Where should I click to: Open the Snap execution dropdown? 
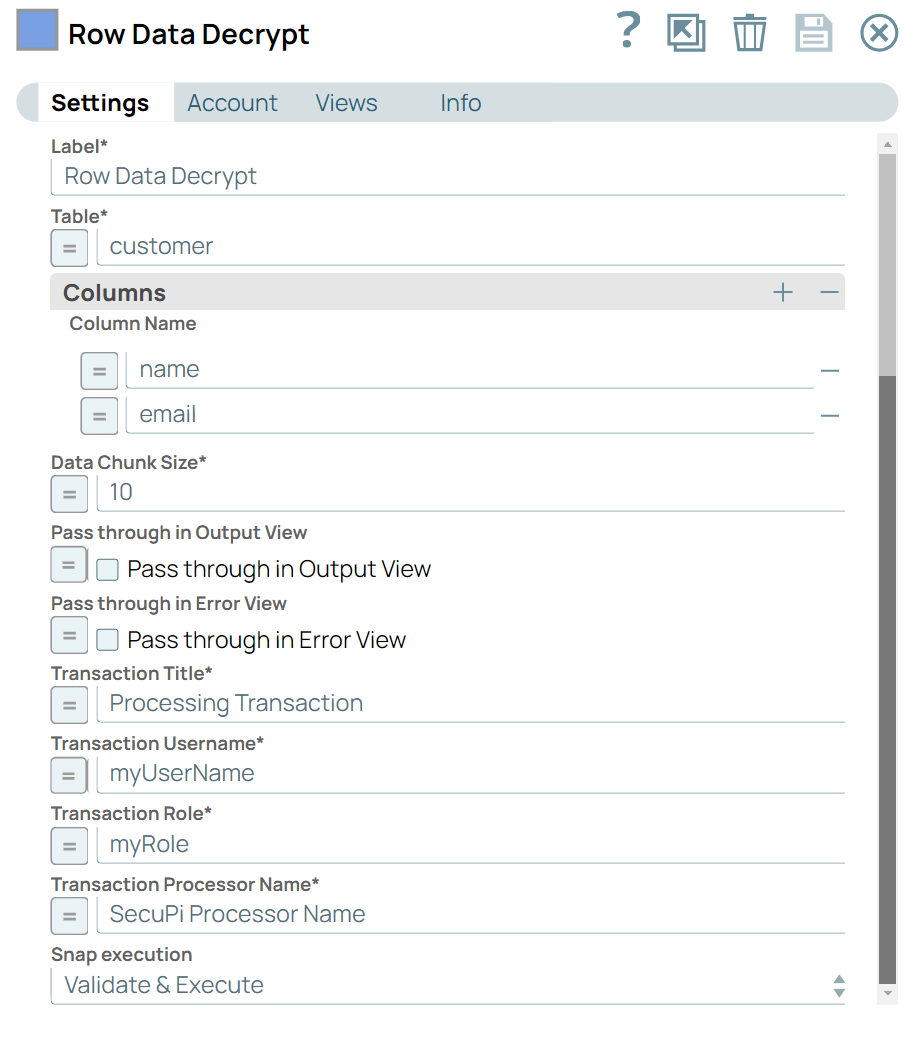(839, 985)
